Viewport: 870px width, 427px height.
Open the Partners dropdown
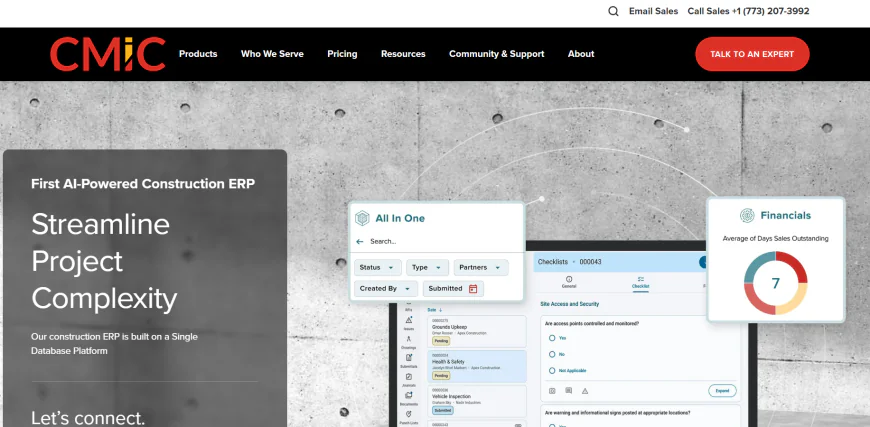coord(480,268)
